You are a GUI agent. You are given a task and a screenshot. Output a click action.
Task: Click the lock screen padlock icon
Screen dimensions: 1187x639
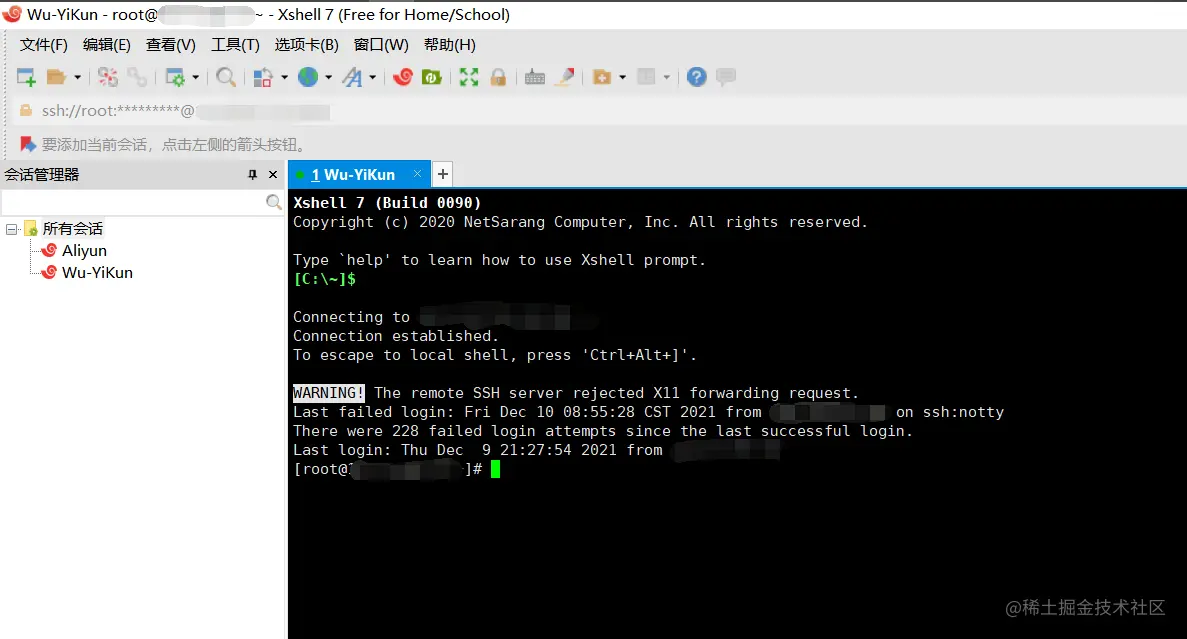(x=497, y=76)
